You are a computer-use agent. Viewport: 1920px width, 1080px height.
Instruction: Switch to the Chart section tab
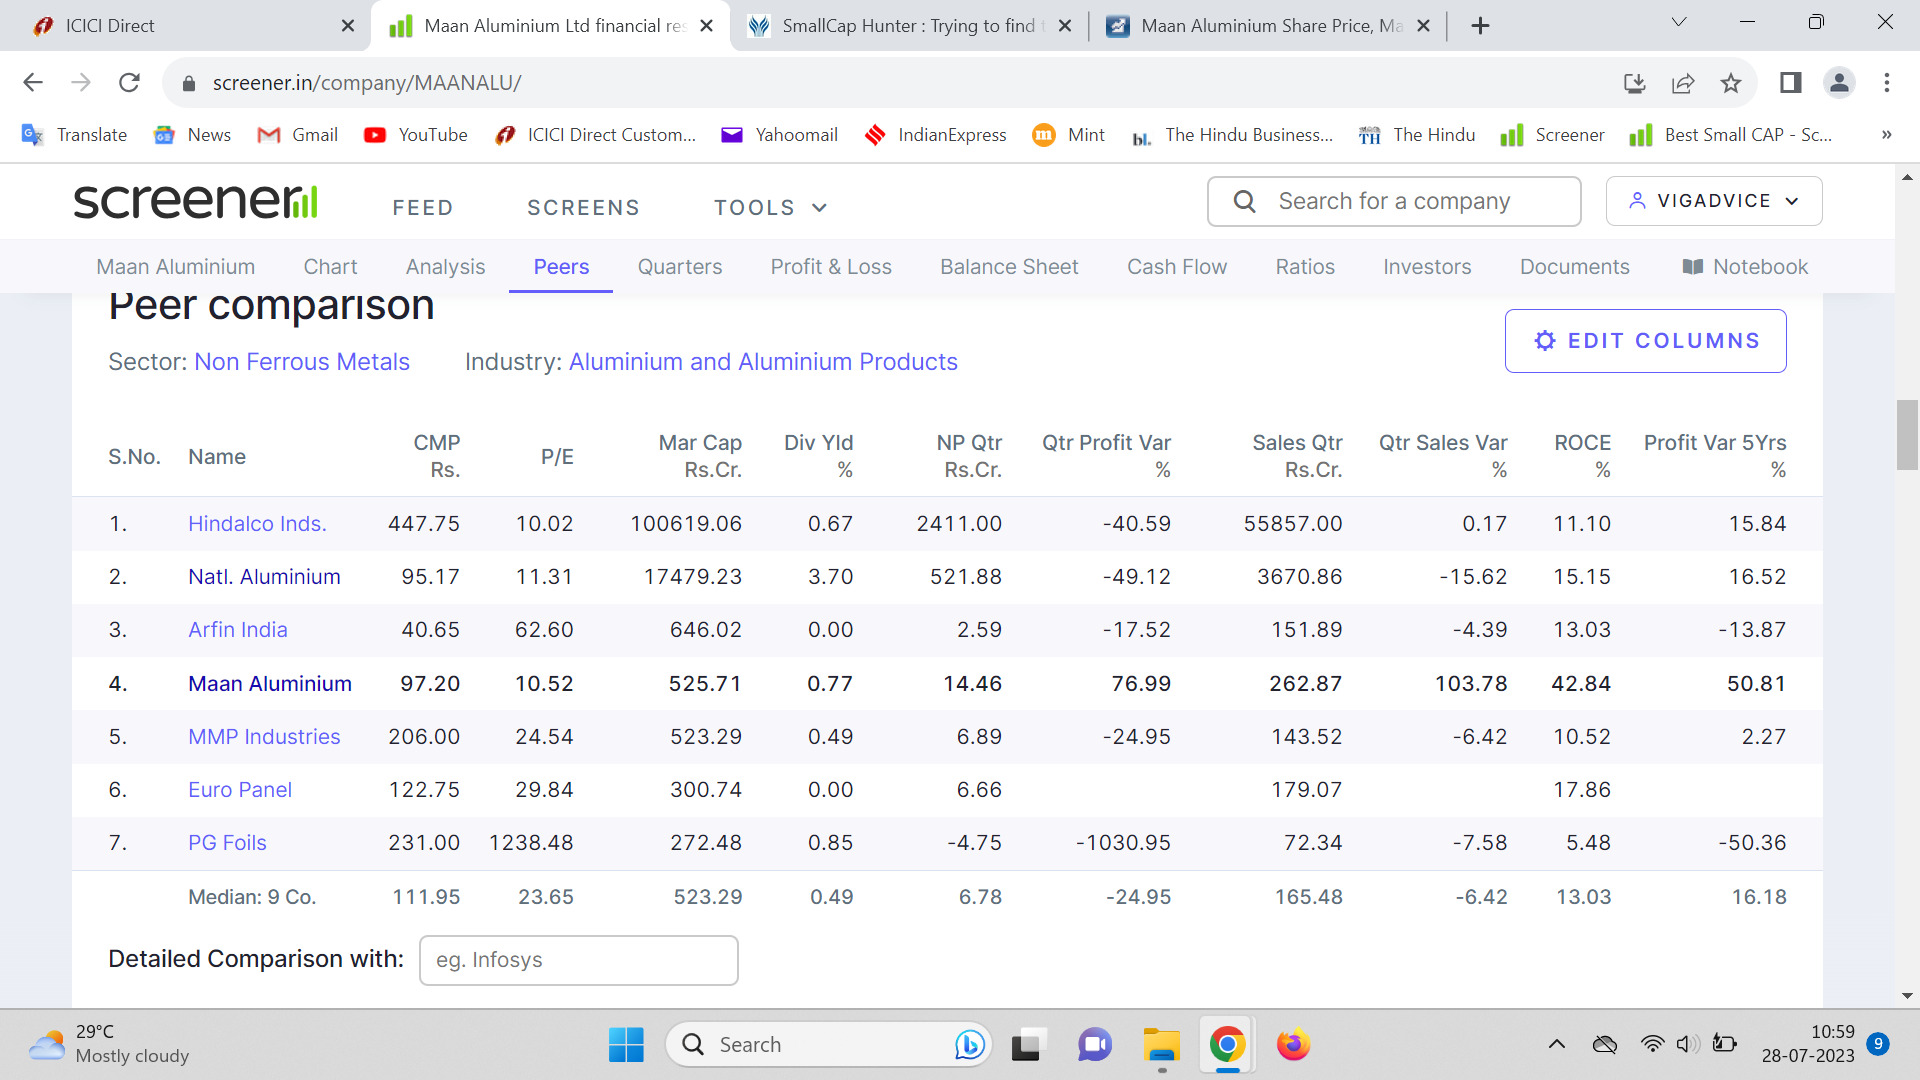coord(330,267)
